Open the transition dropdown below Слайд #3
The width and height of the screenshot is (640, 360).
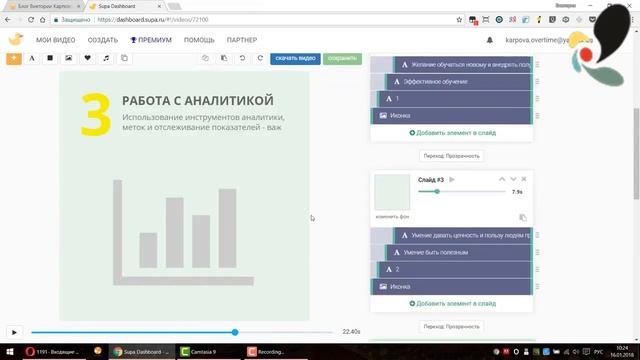451,327
